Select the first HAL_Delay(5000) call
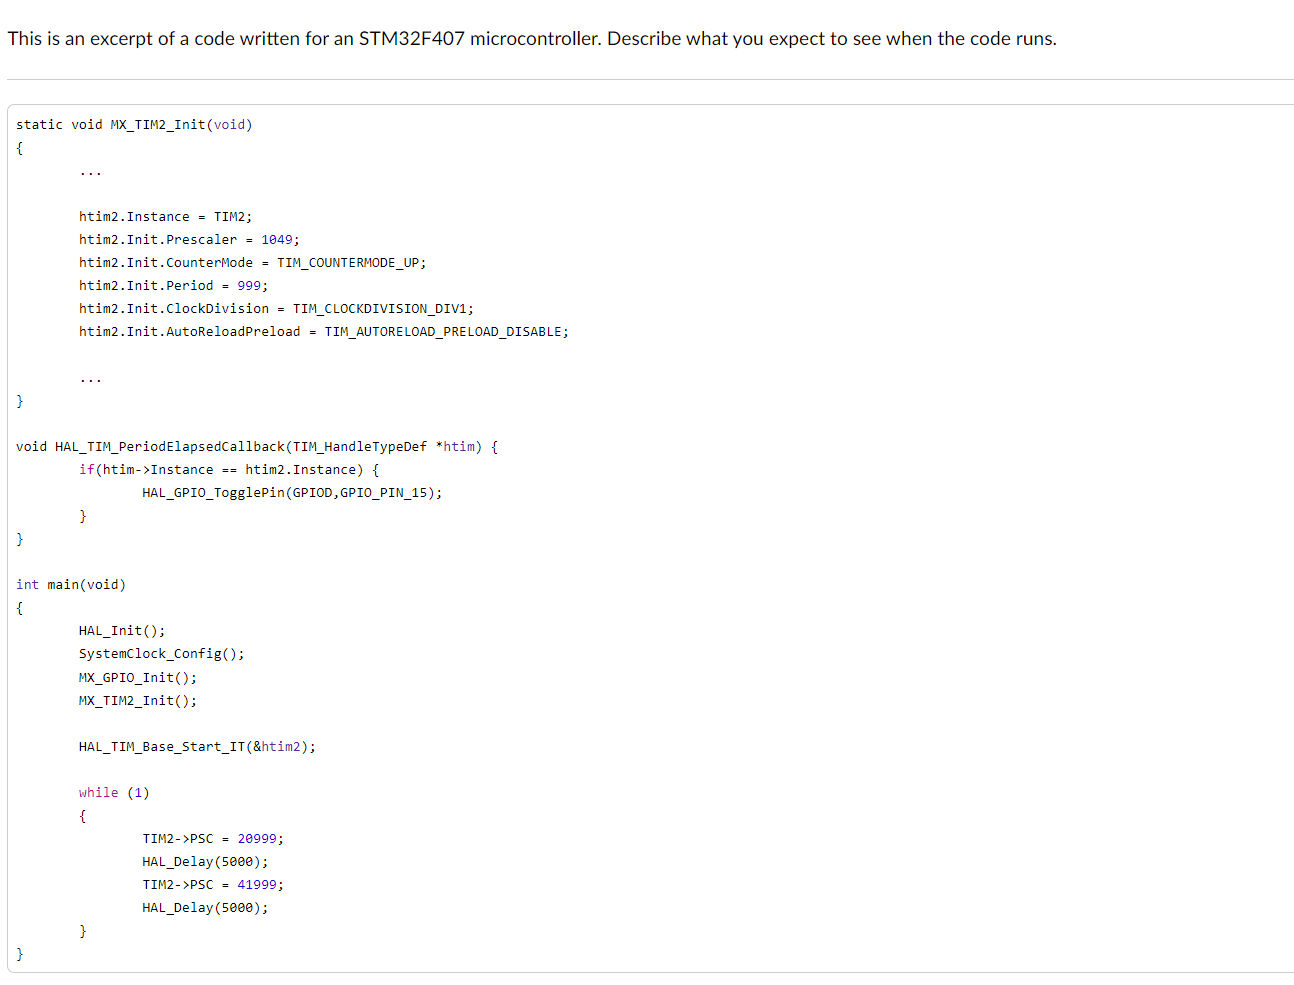1294x985 pixels. tap(205, 861)
